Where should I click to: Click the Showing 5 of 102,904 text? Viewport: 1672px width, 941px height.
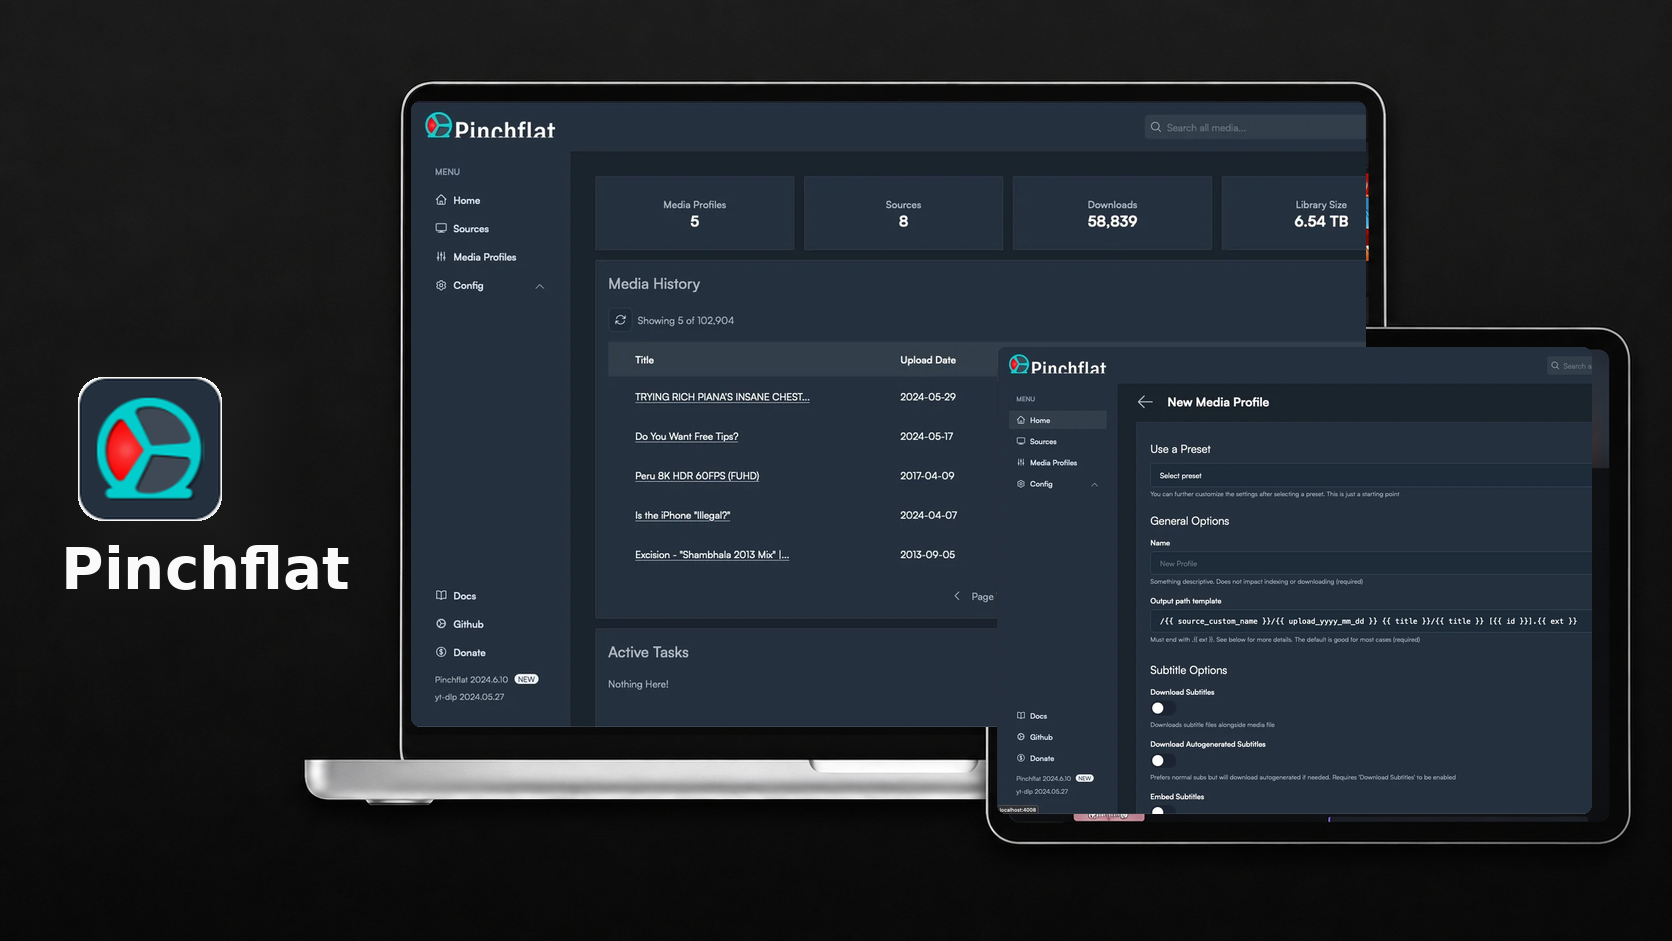[686, 321]
